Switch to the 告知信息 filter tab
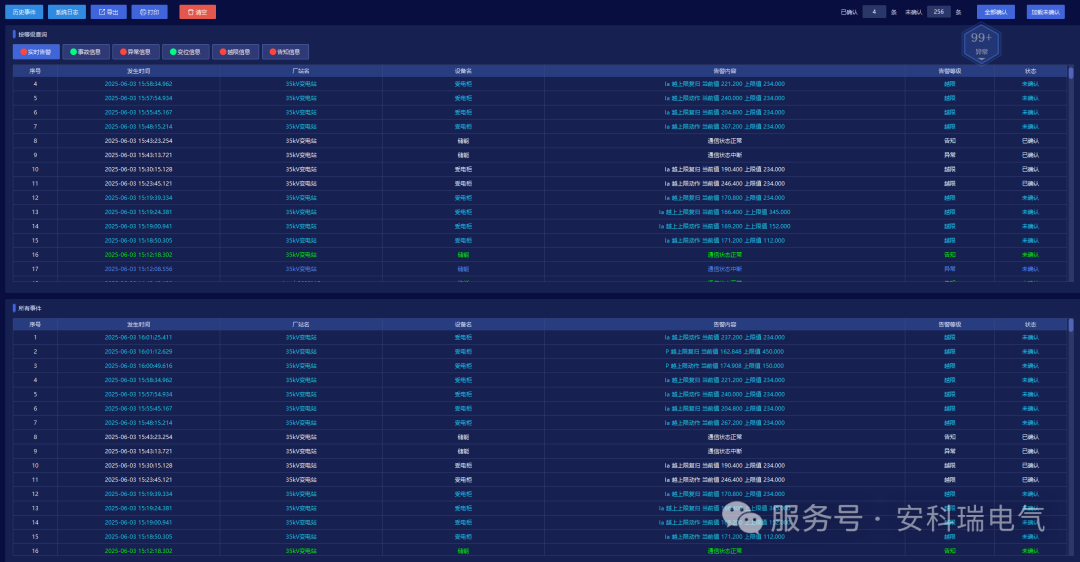Viewport: 1080px width, 562px height. (x=285, y=51)
